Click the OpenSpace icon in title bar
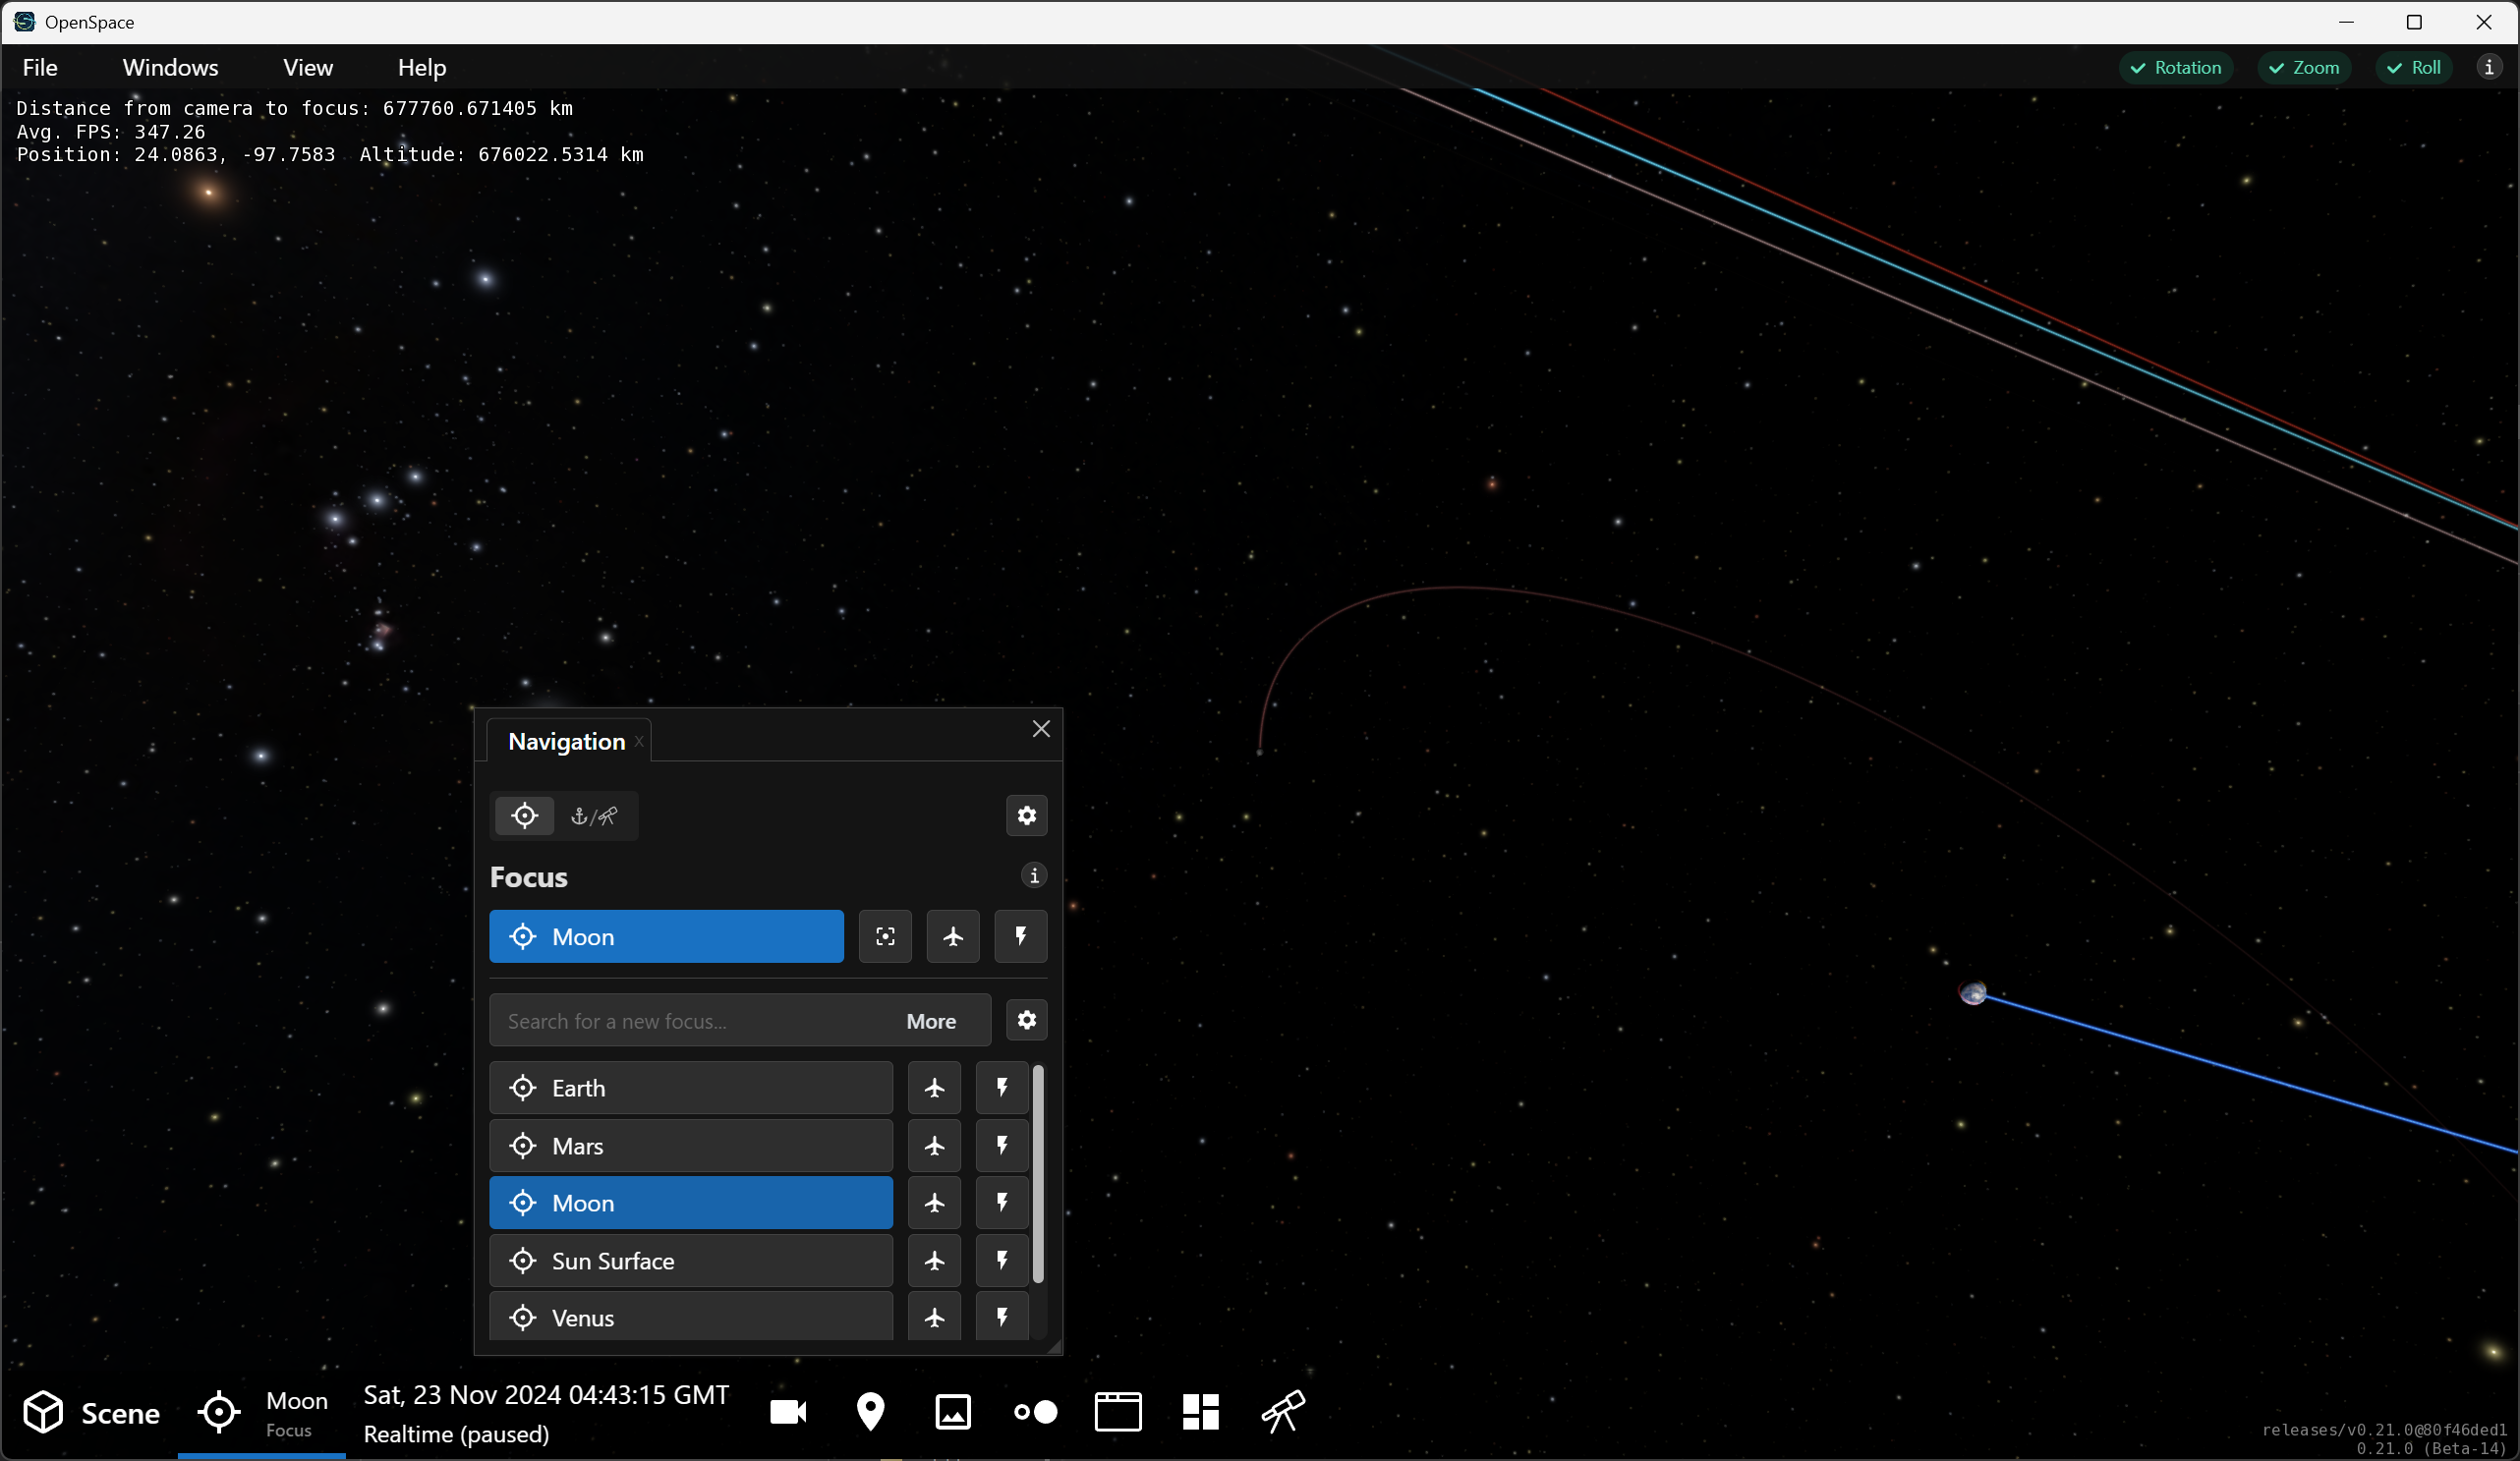 coord(24,22)
